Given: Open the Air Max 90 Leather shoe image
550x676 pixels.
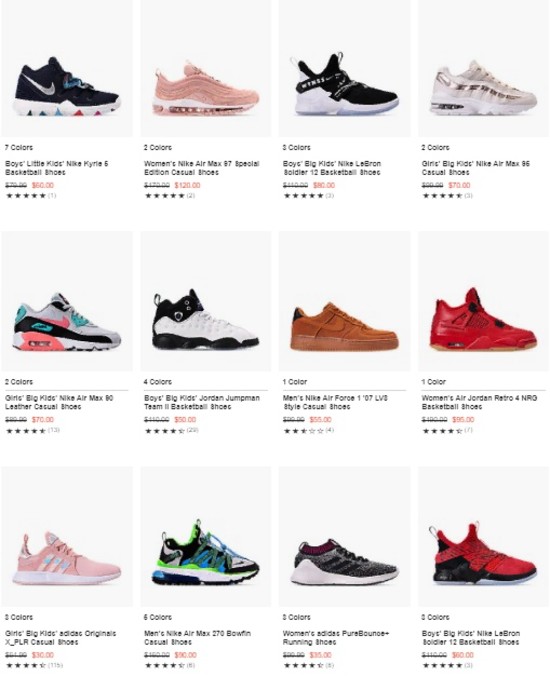Looking at the screenshot, I should point(67,301).
